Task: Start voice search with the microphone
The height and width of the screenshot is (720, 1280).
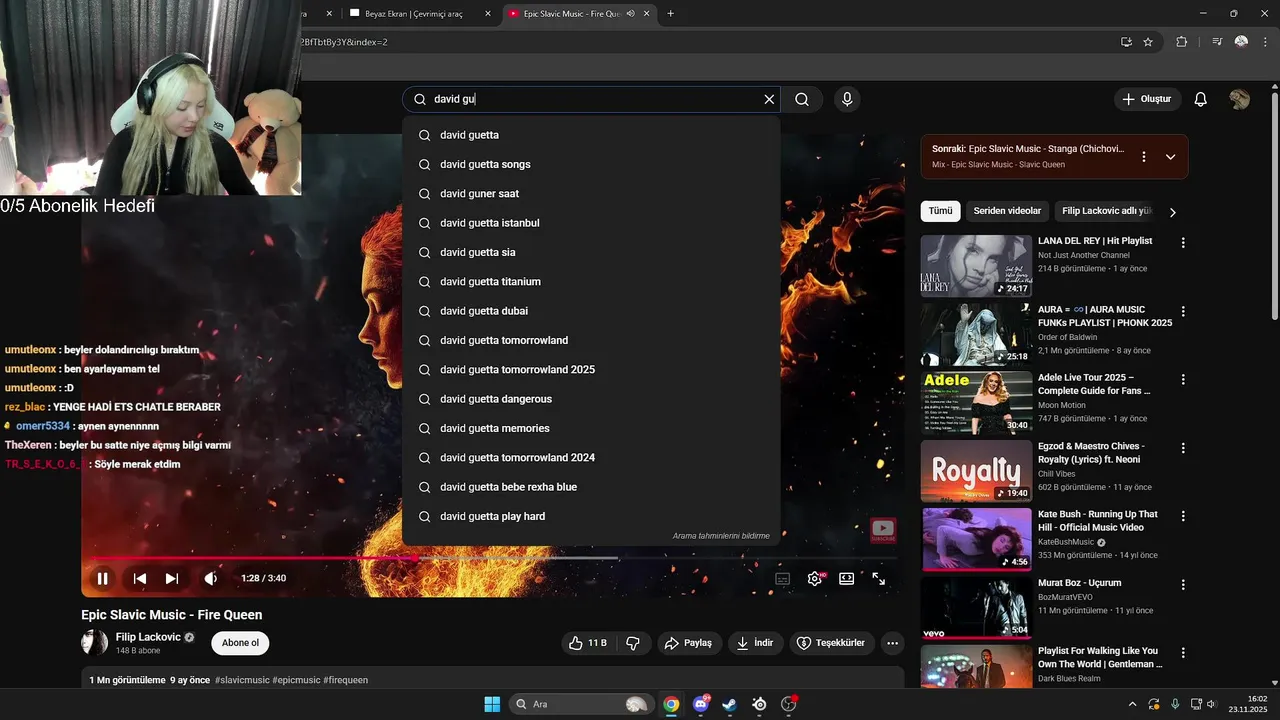Action: click(x=847, y=99)
